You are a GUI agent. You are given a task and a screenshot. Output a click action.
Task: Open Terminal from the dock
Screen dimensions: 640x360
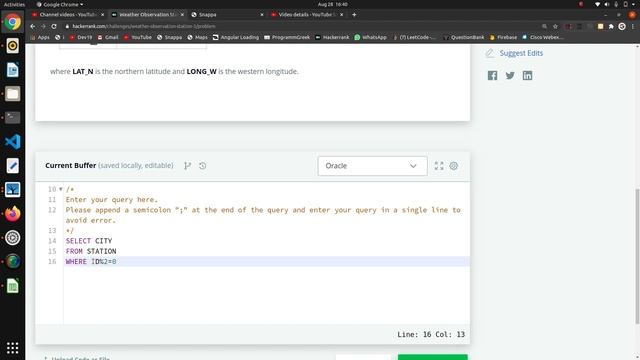point(12,118)
